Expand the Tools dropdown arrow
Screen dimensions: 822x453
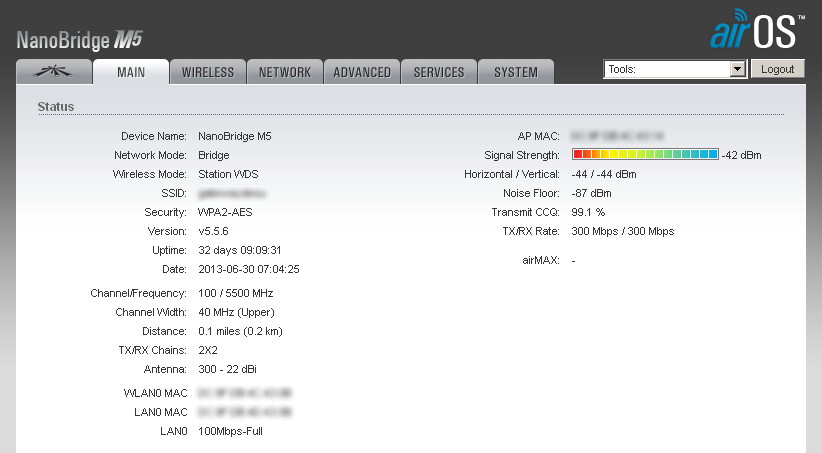click(738, 69)
